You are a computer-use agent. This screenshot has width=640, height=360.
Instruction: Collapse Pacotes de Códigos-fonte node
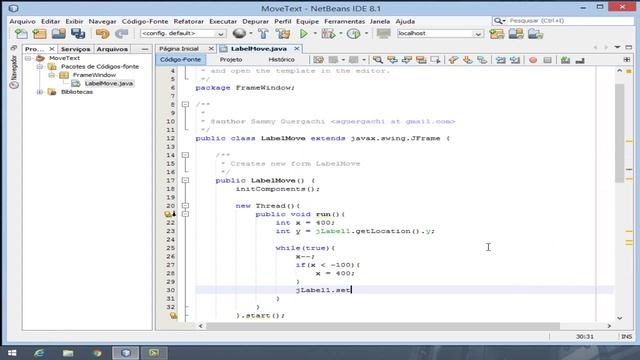tap(40, 67)
